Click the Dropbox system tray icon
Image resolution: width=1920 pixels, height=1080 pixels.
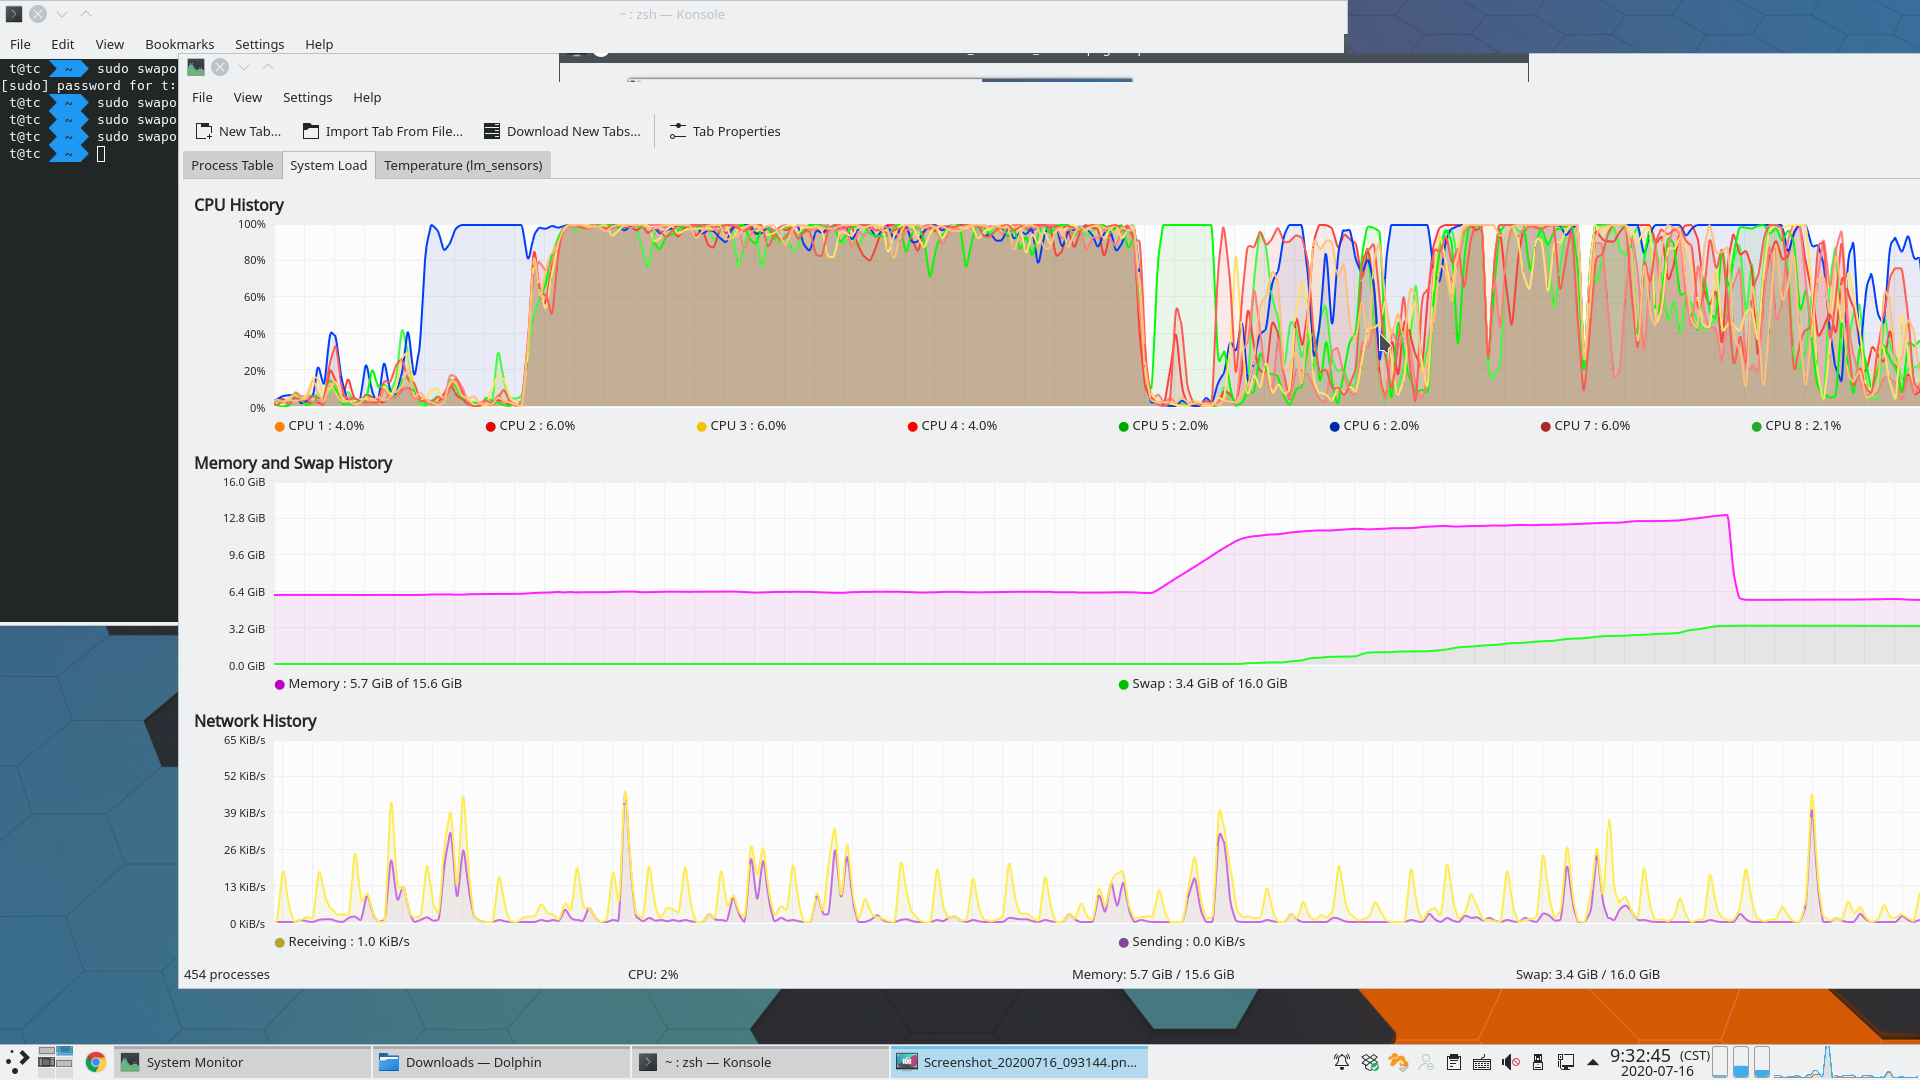point(1370,1063)
